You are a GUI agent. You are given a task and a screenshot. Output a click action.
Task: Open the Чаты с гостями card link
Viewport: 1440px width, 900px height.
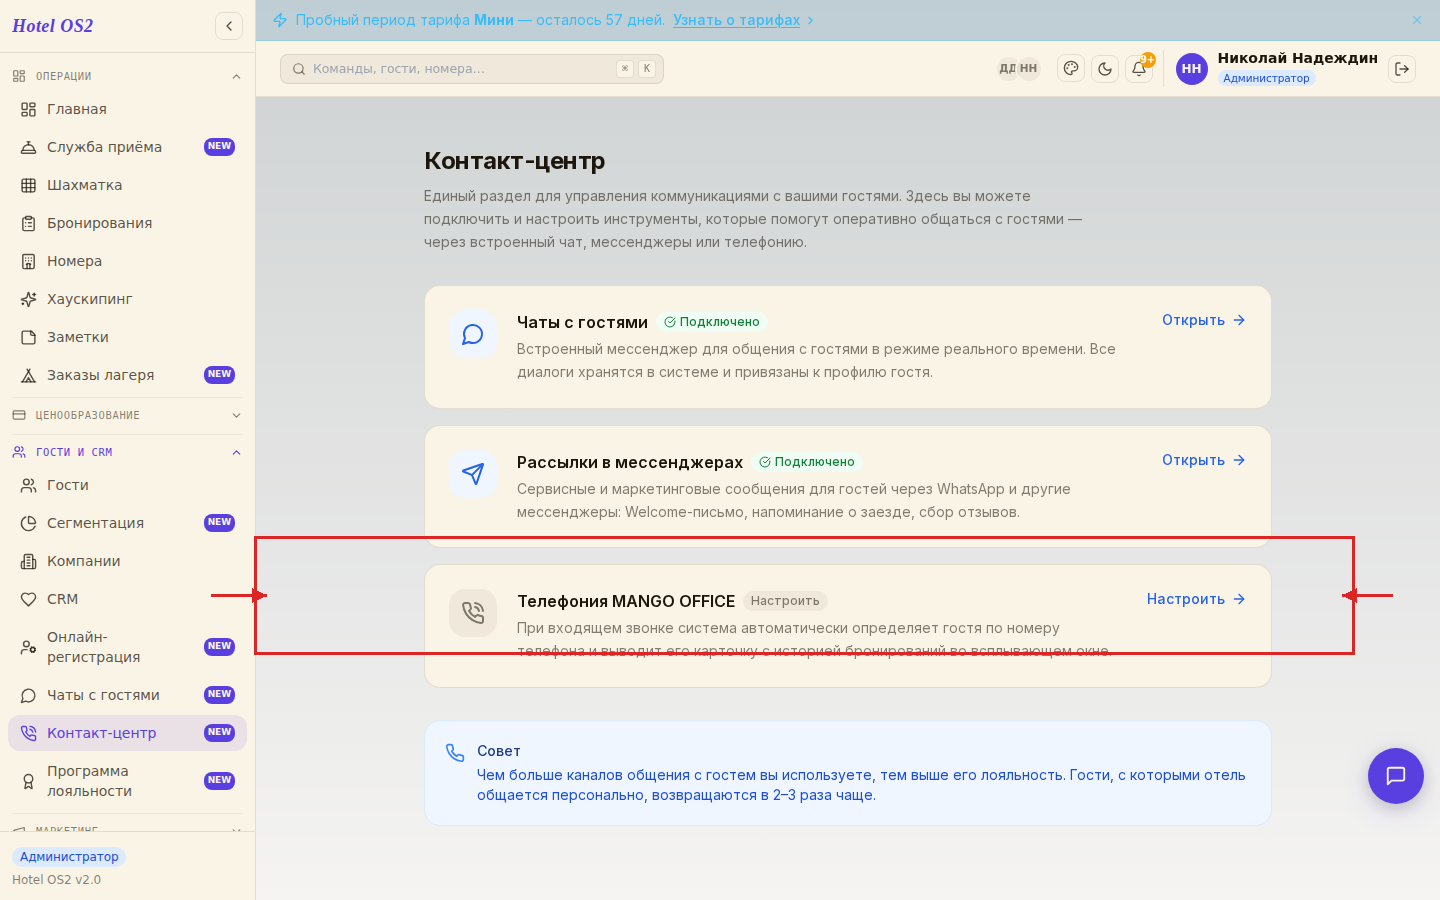(x=1203, y=320)
